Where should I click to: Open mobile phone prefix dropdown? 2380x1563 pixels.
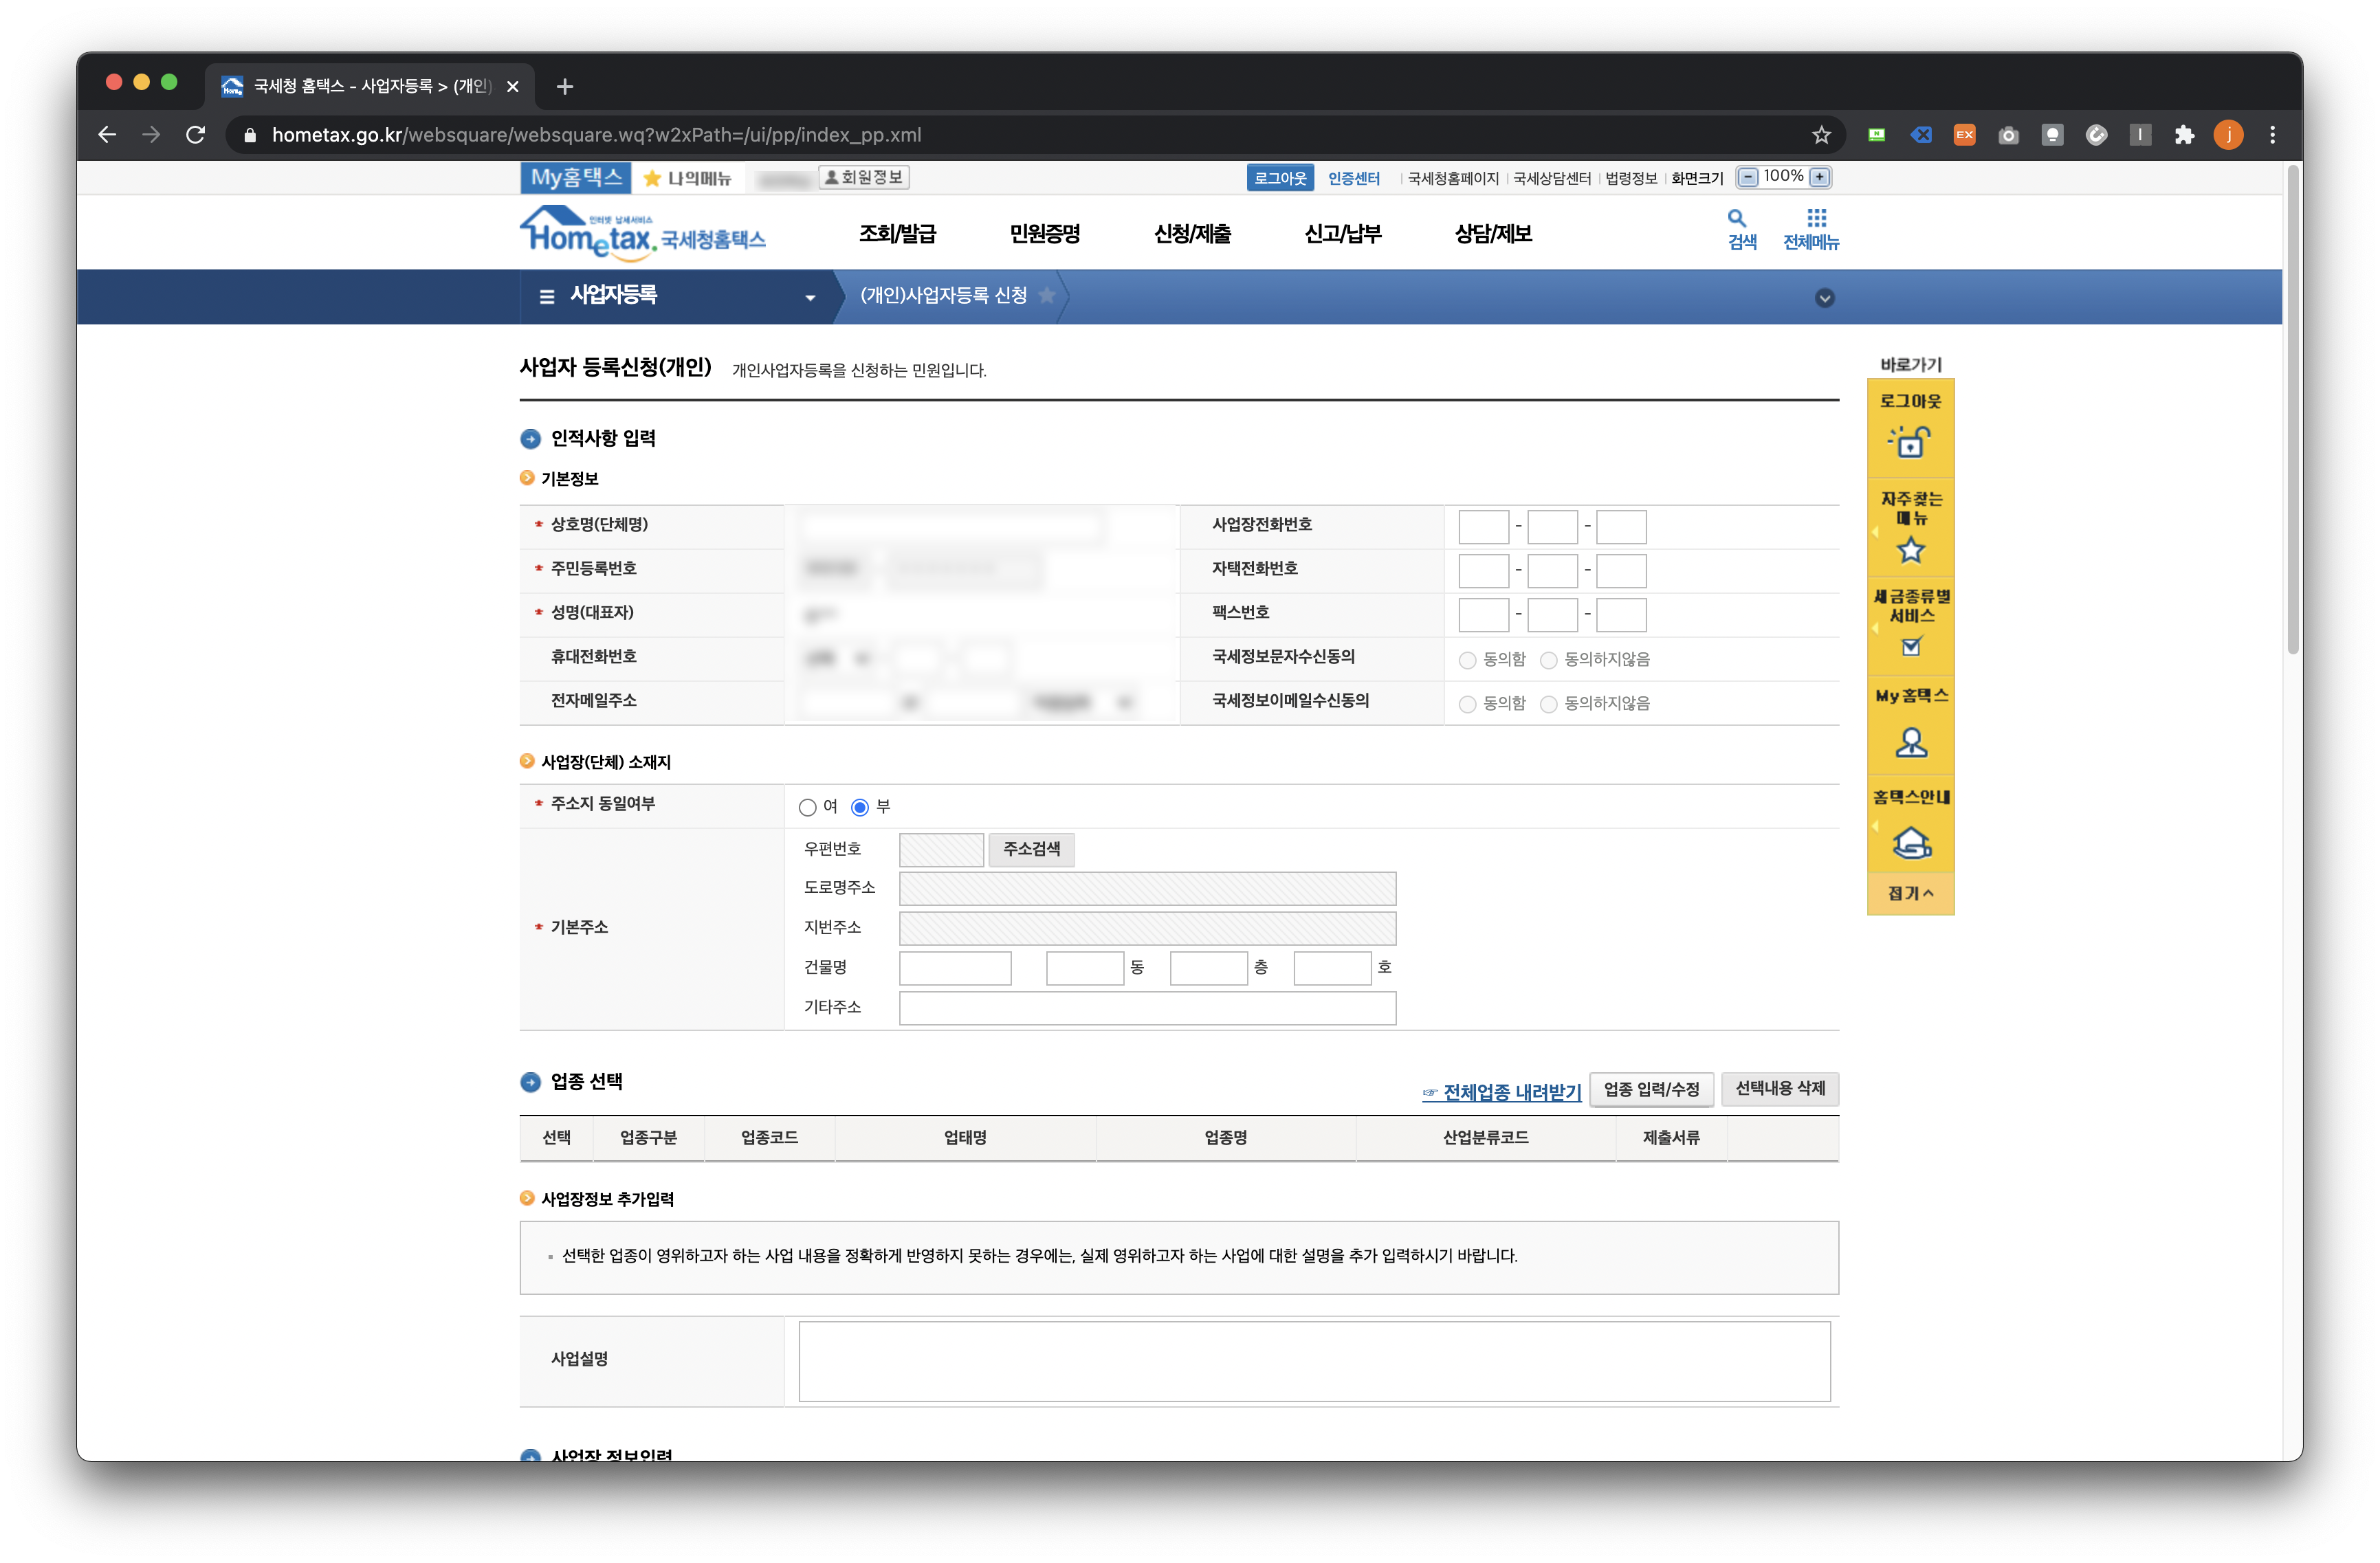(838, 658)
